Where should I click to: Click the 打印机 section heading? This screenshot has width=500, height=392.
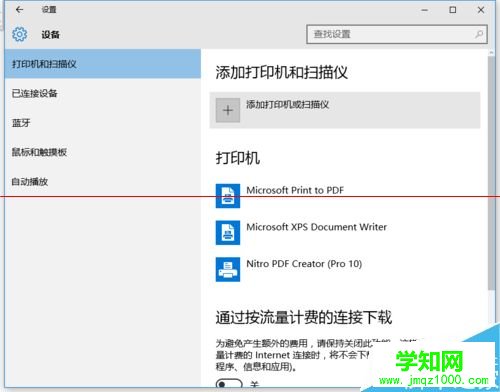pos(238,158)
